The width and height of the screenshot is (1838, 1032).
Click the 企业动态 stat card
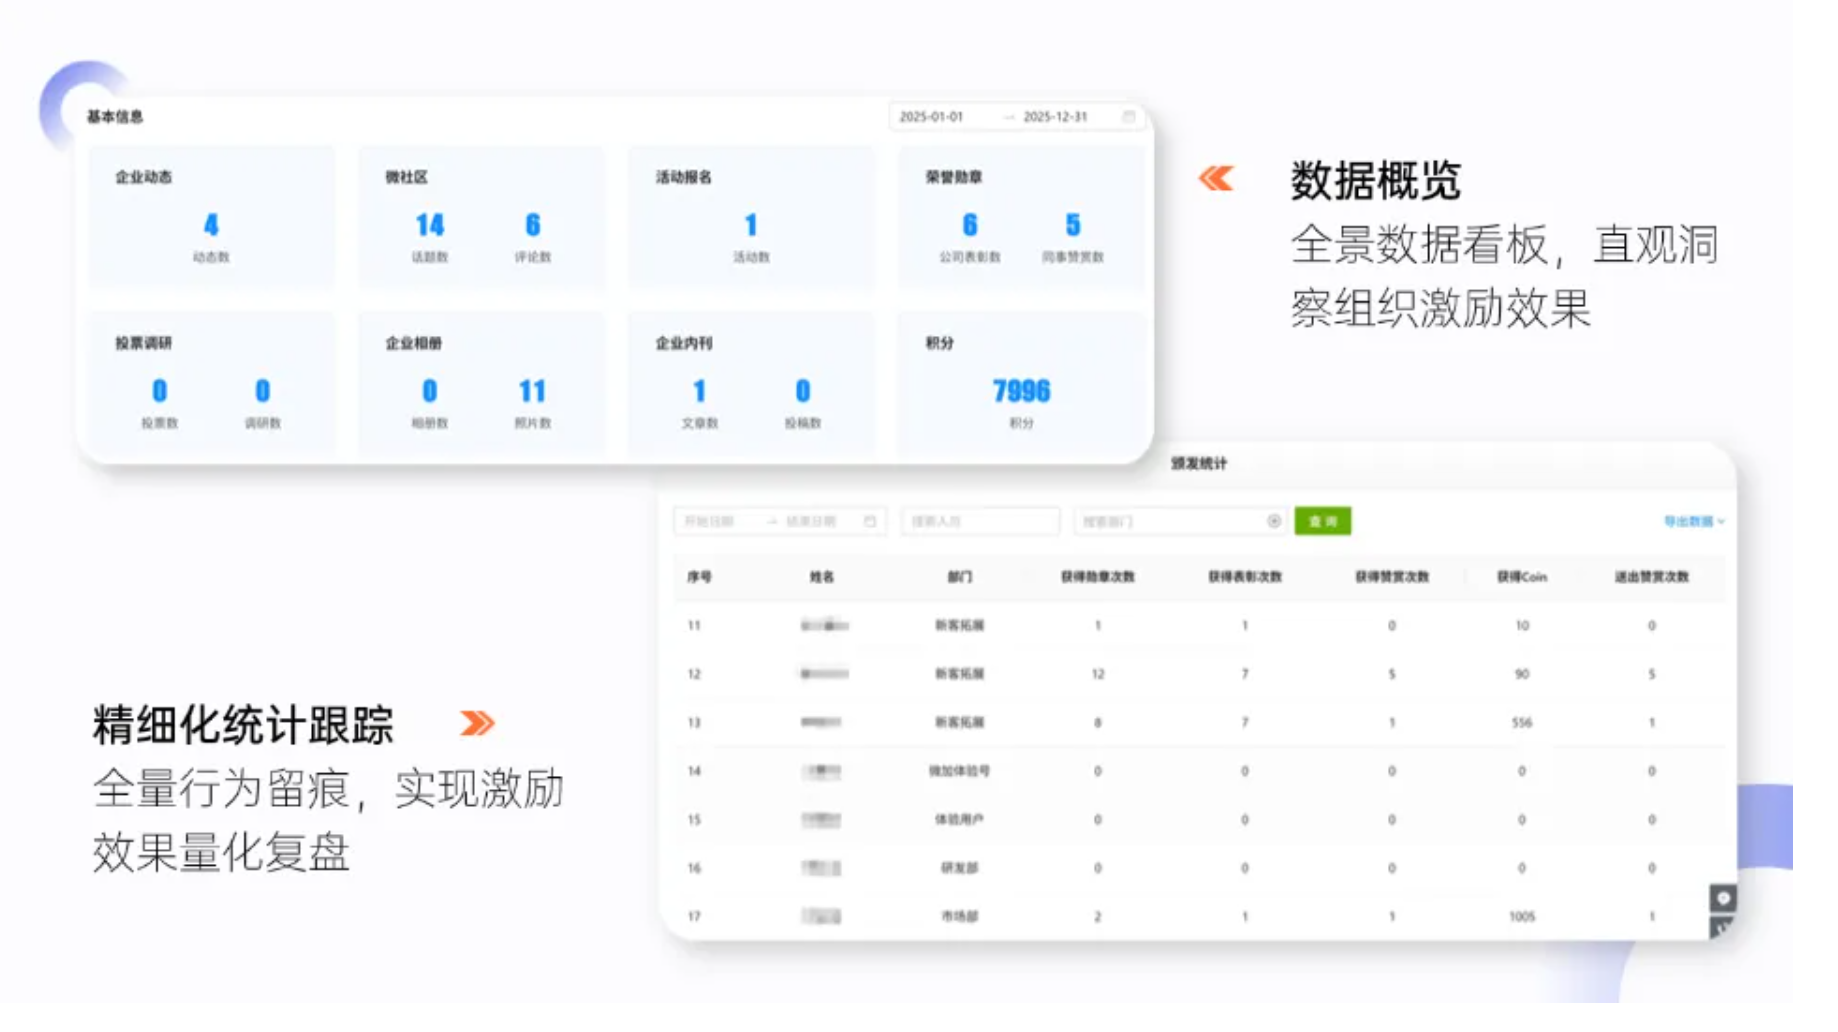point(212,217)
